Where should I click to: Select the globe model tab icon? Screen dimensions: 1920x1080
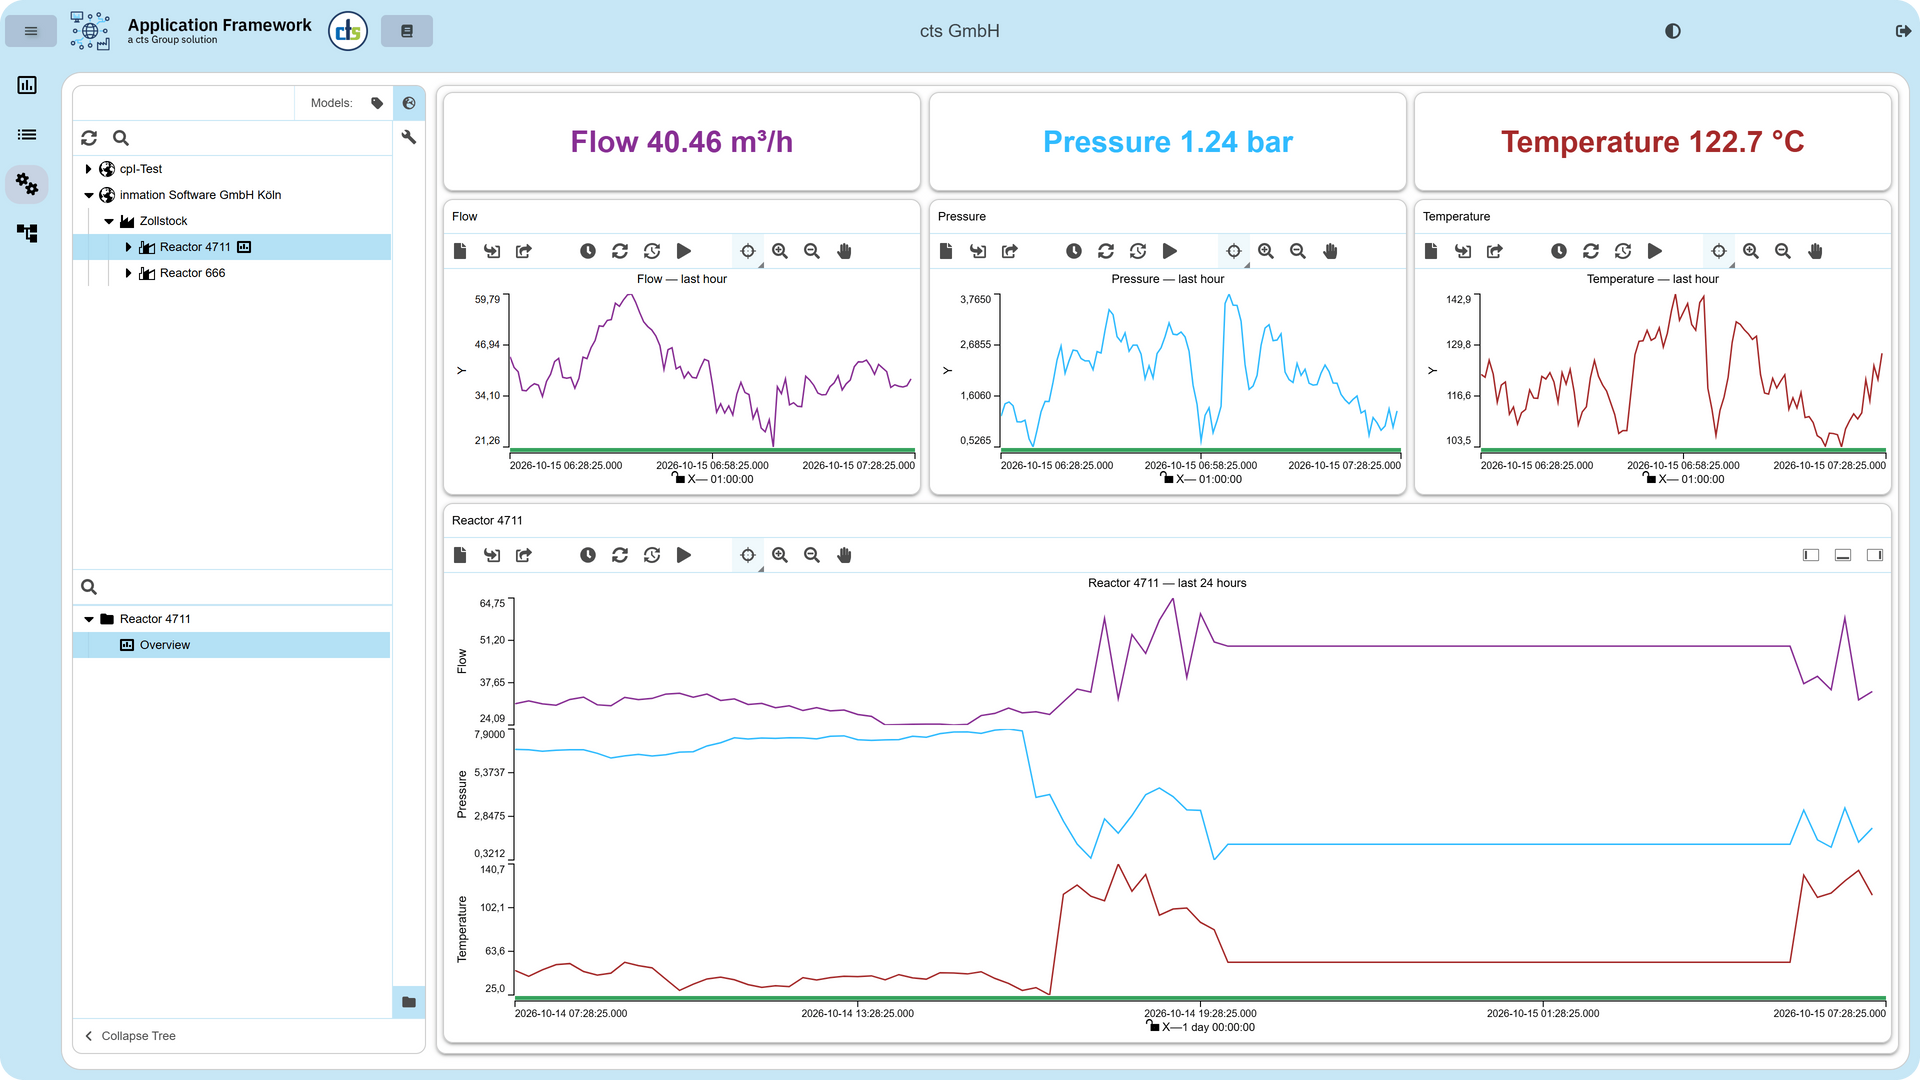coord(409,103)
